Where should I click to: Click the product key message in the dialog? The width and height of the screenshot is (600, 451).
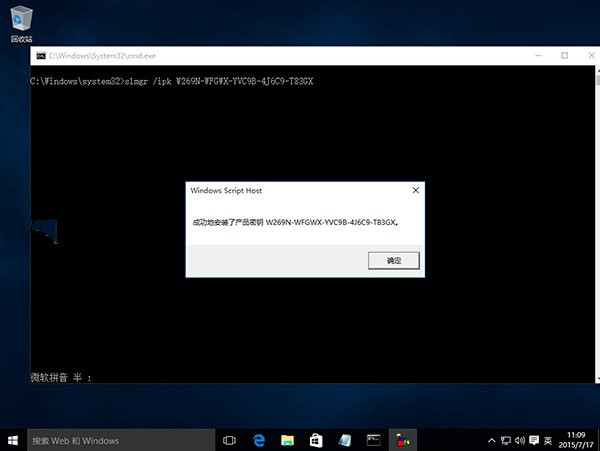296,222
